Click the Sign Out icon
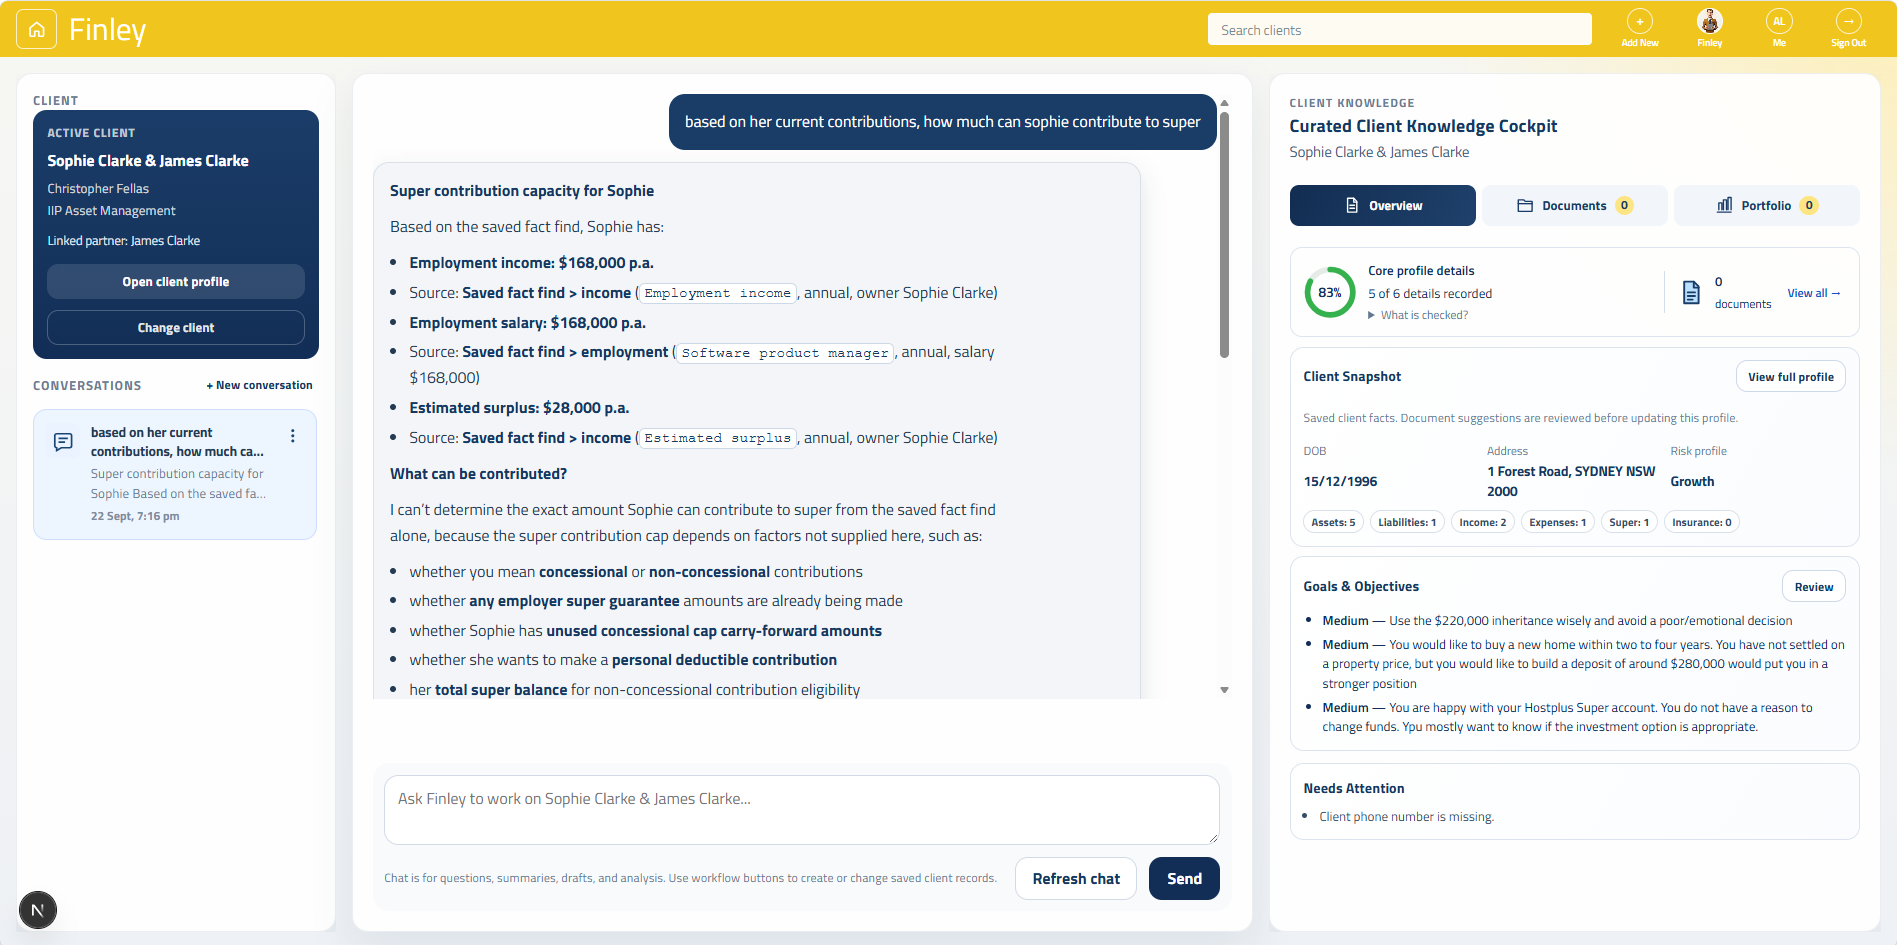The image size is (1897, 945). tap(1849, 21)
